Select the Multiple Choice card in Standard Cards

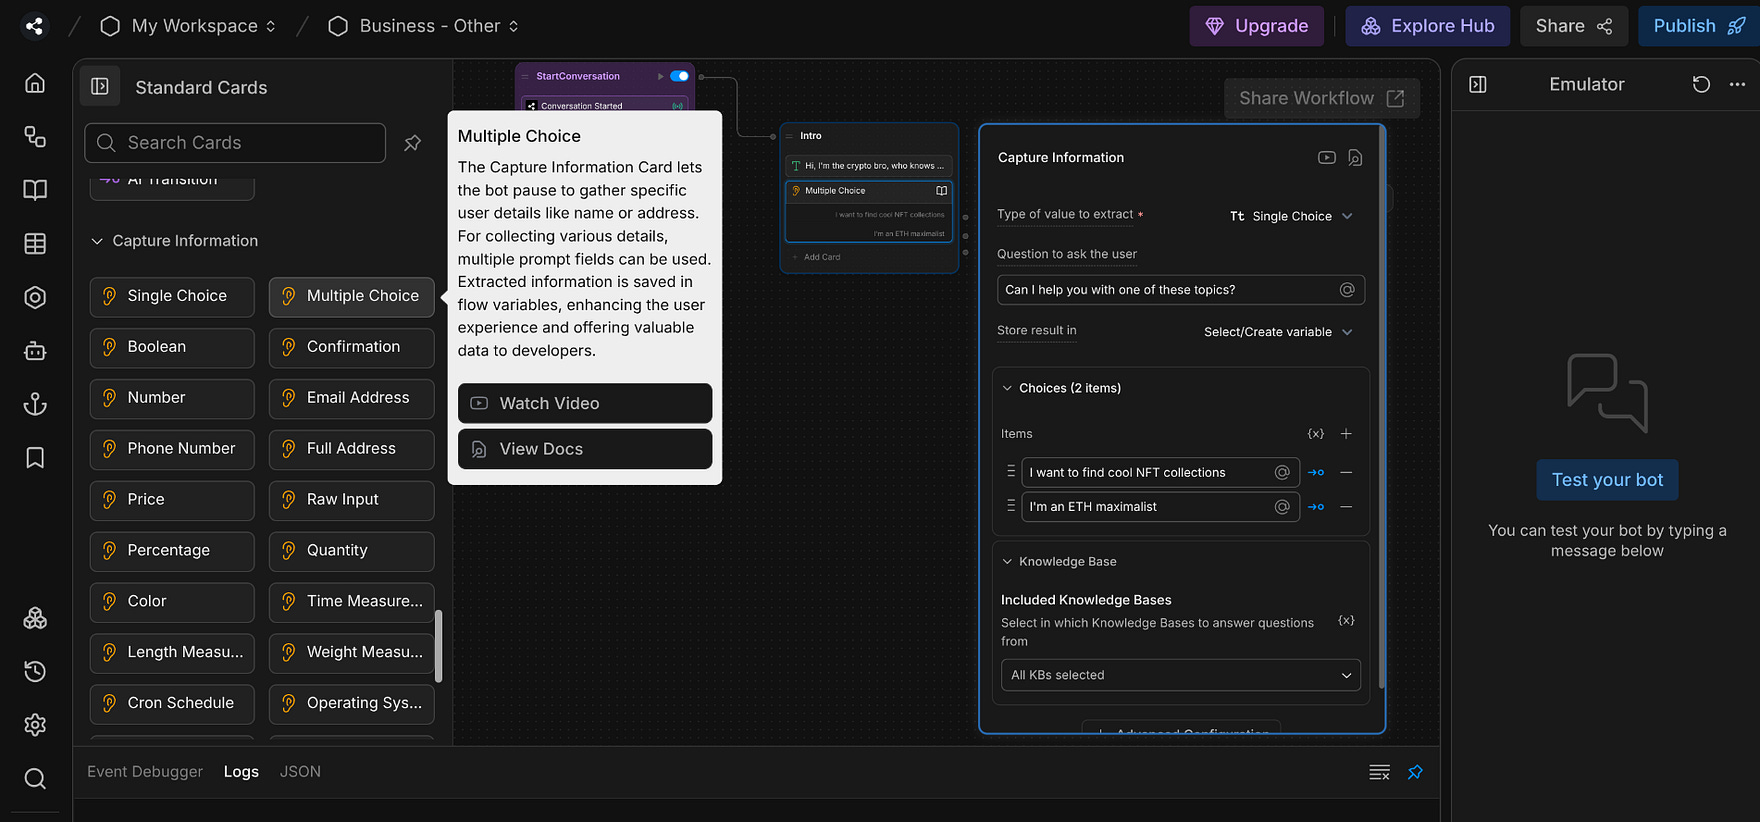pyautogui.click(x=352, y=297)
